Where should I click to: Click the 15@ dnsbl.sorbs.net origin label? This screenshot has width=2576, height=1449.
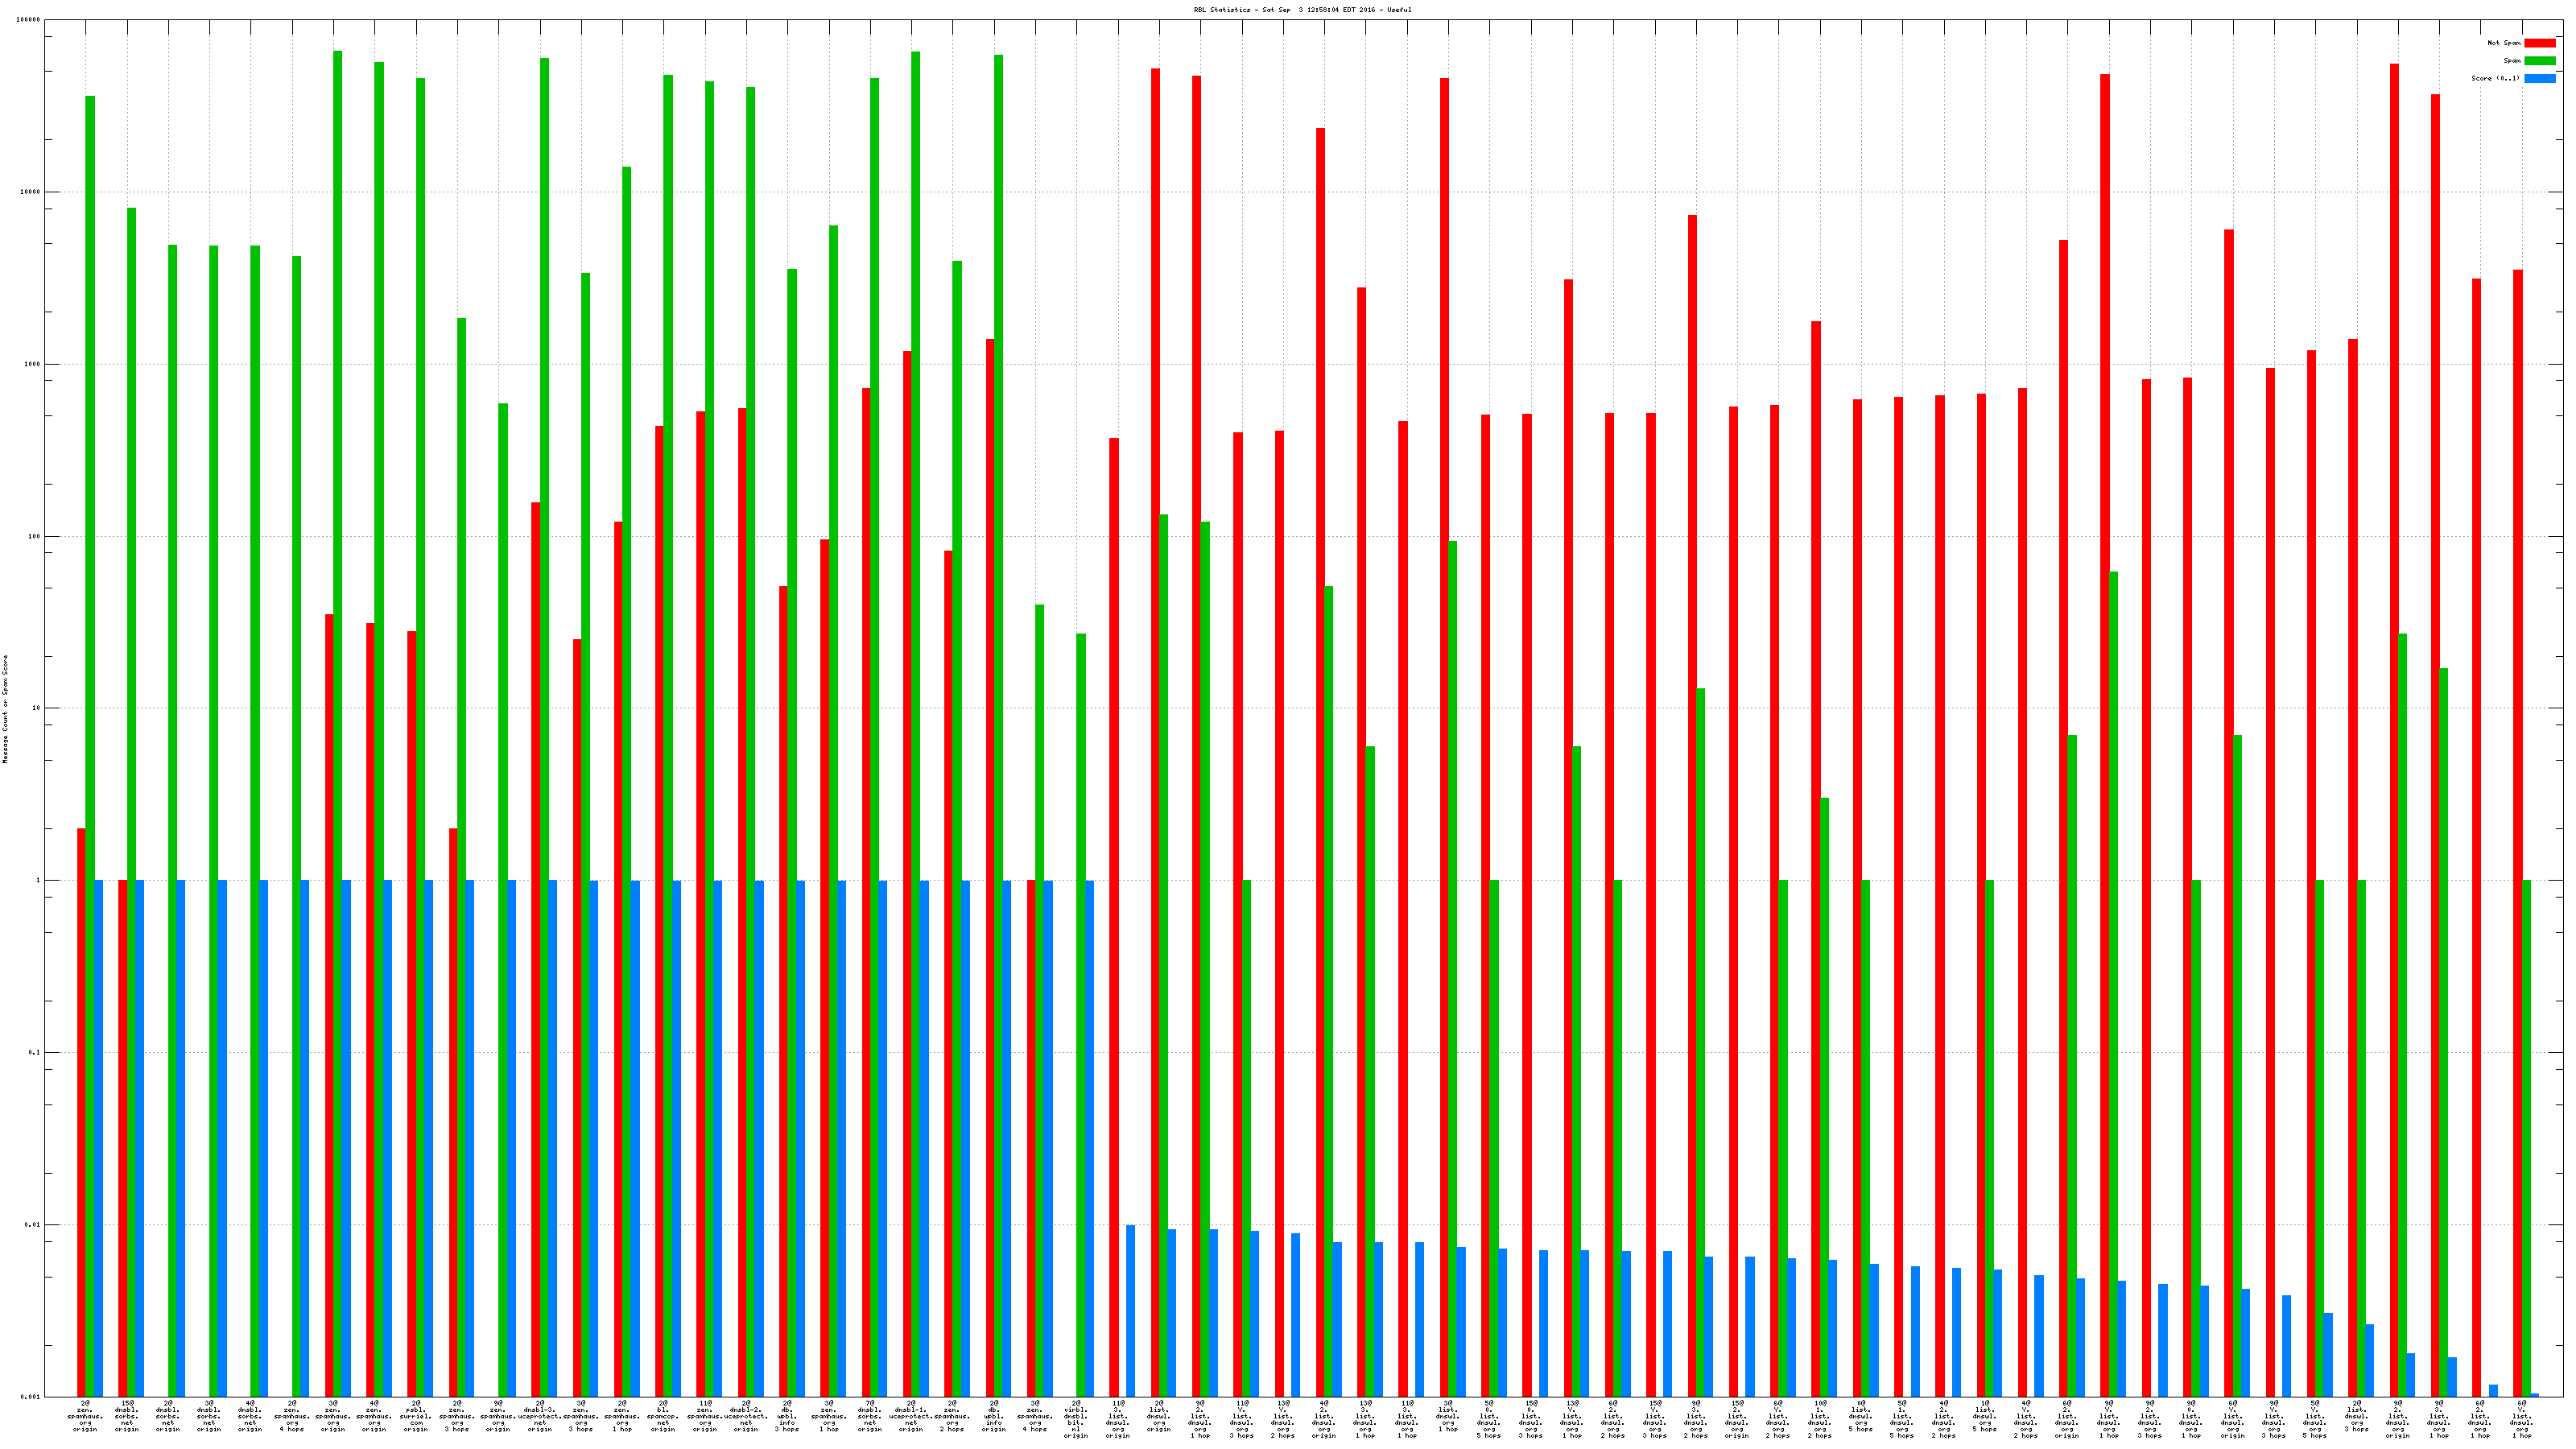(x=127, y=1417)
